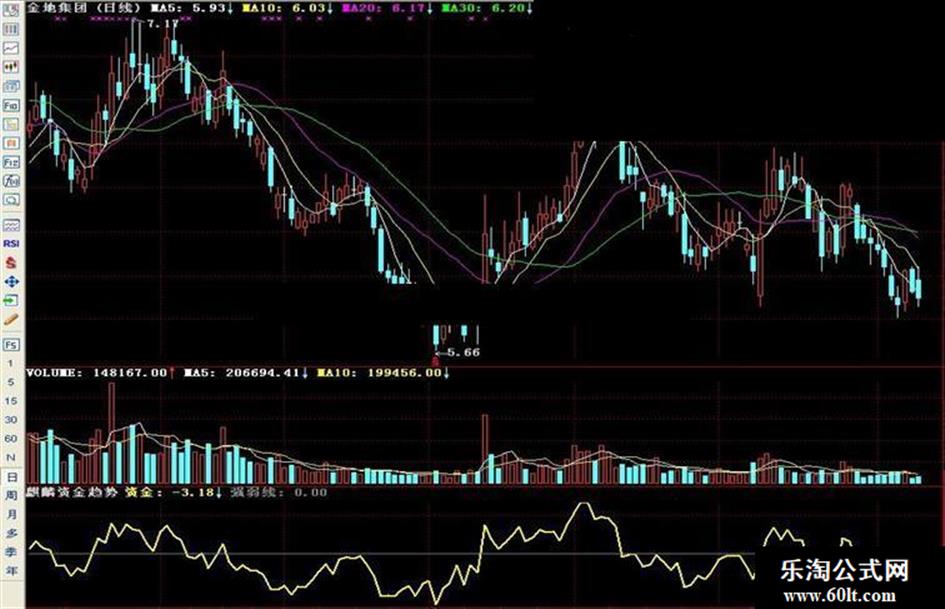The width and height of the screenshot is (945, 609).
Task: Click the F12 icon in the sidebar
Action: click(10, 162)
